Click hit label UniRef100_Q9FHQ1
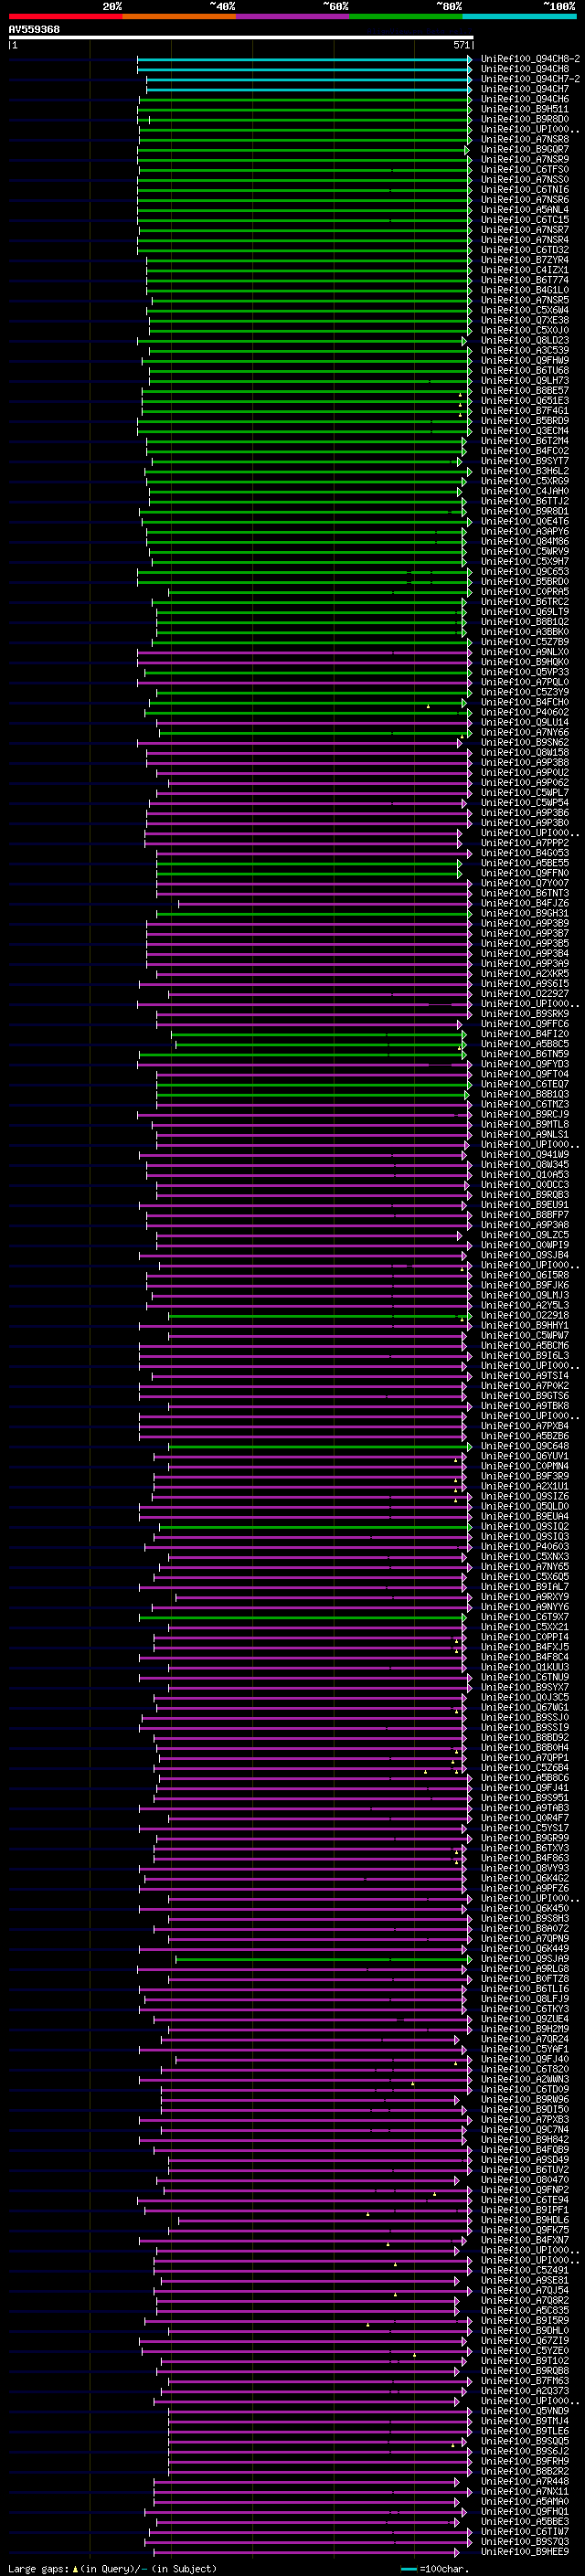Screen dimensions: 585x2576 tap(525, 2511)
